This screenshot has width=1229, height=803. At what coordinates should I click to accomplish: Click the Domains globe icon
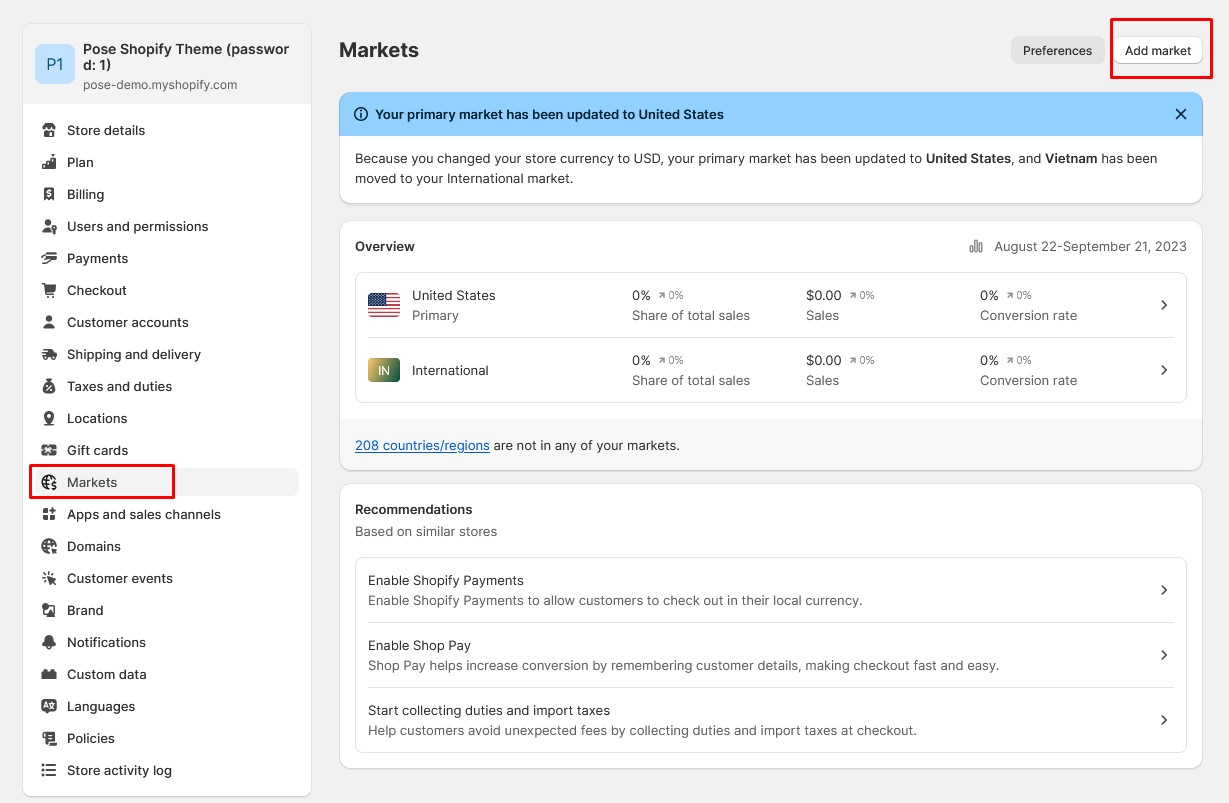pyautogui.click(x=49, y=546)
